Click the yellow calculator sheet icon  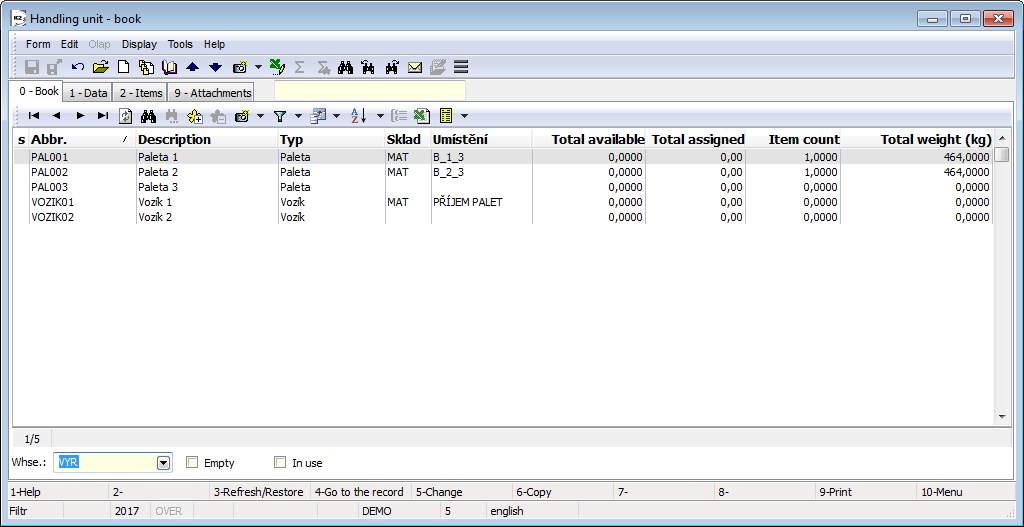point(447,116)
